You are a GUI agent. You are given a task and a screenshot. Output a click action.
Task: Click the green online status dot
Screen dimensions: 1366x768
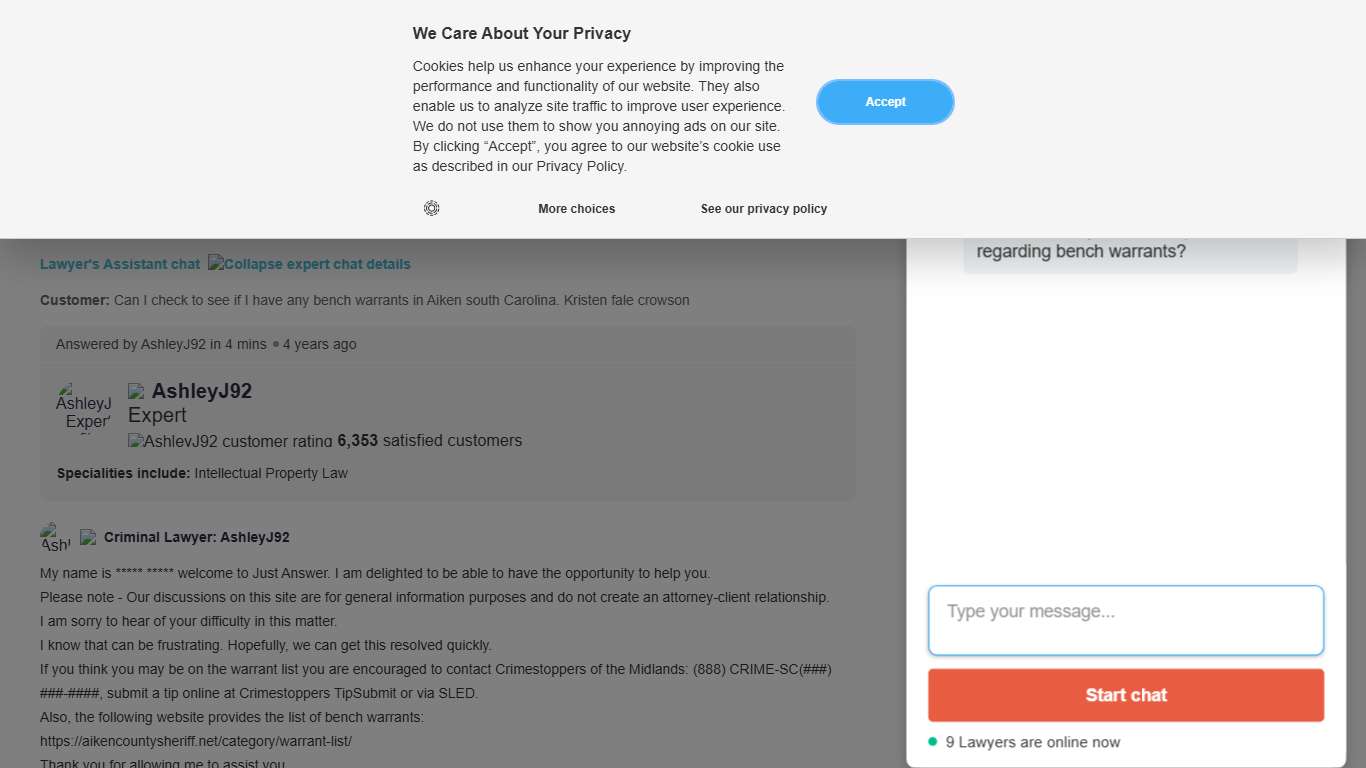[933, 741]
